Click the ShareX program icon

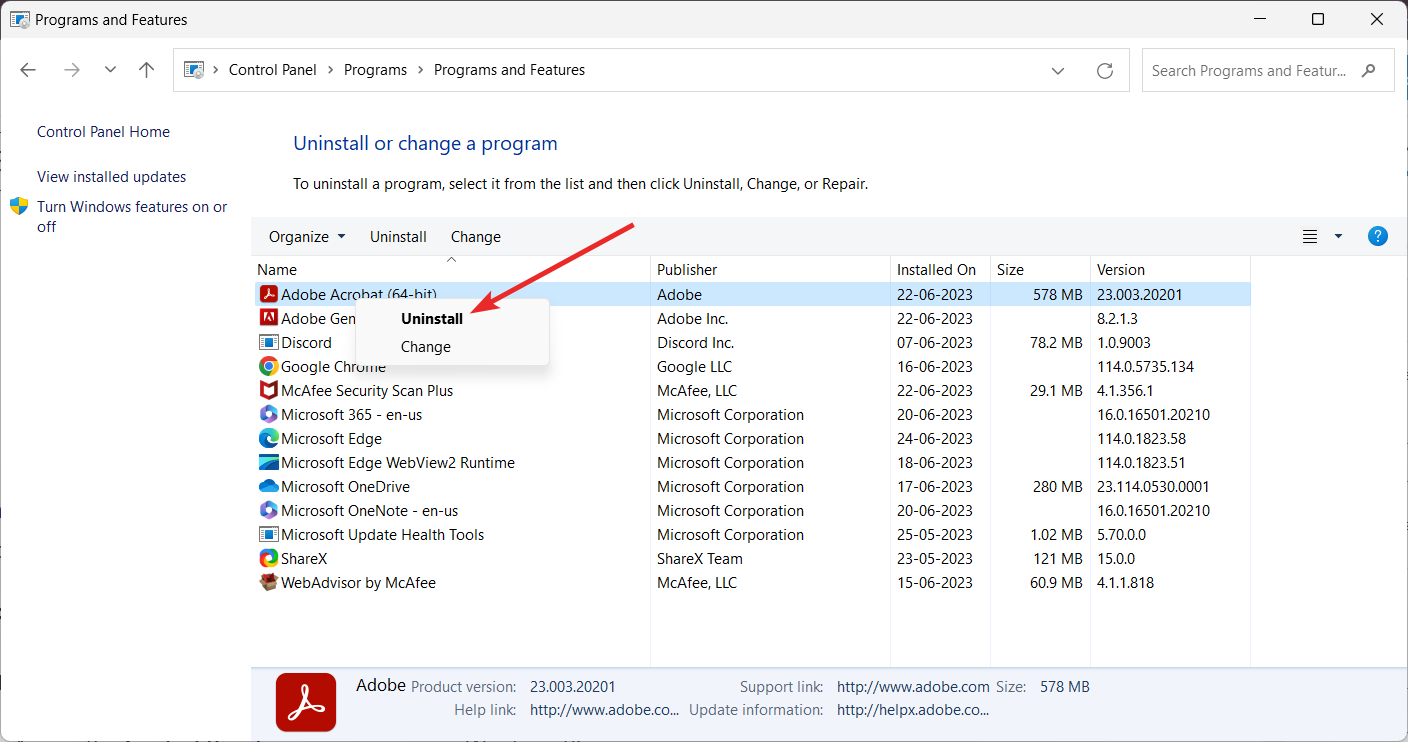pyautogui.click(x=268, y=558)
